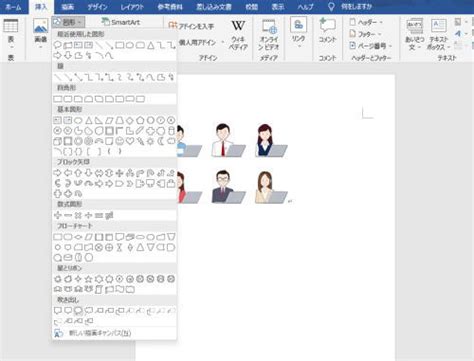This screenshot has height=361, width=474.
Task: Insert a テキストボックス (Text Box)
Action: (439, 35)
